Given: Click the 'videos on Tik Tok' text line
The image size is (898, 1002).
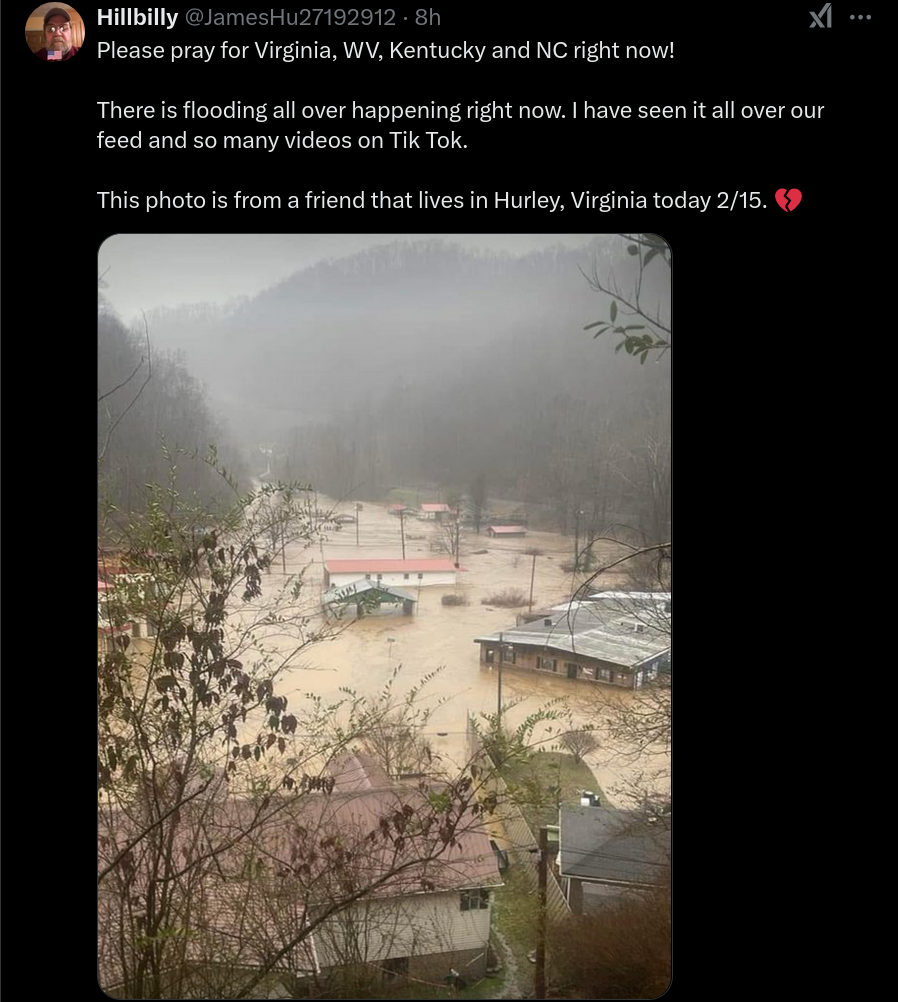Looking at the screenshot, I should 282,140.
